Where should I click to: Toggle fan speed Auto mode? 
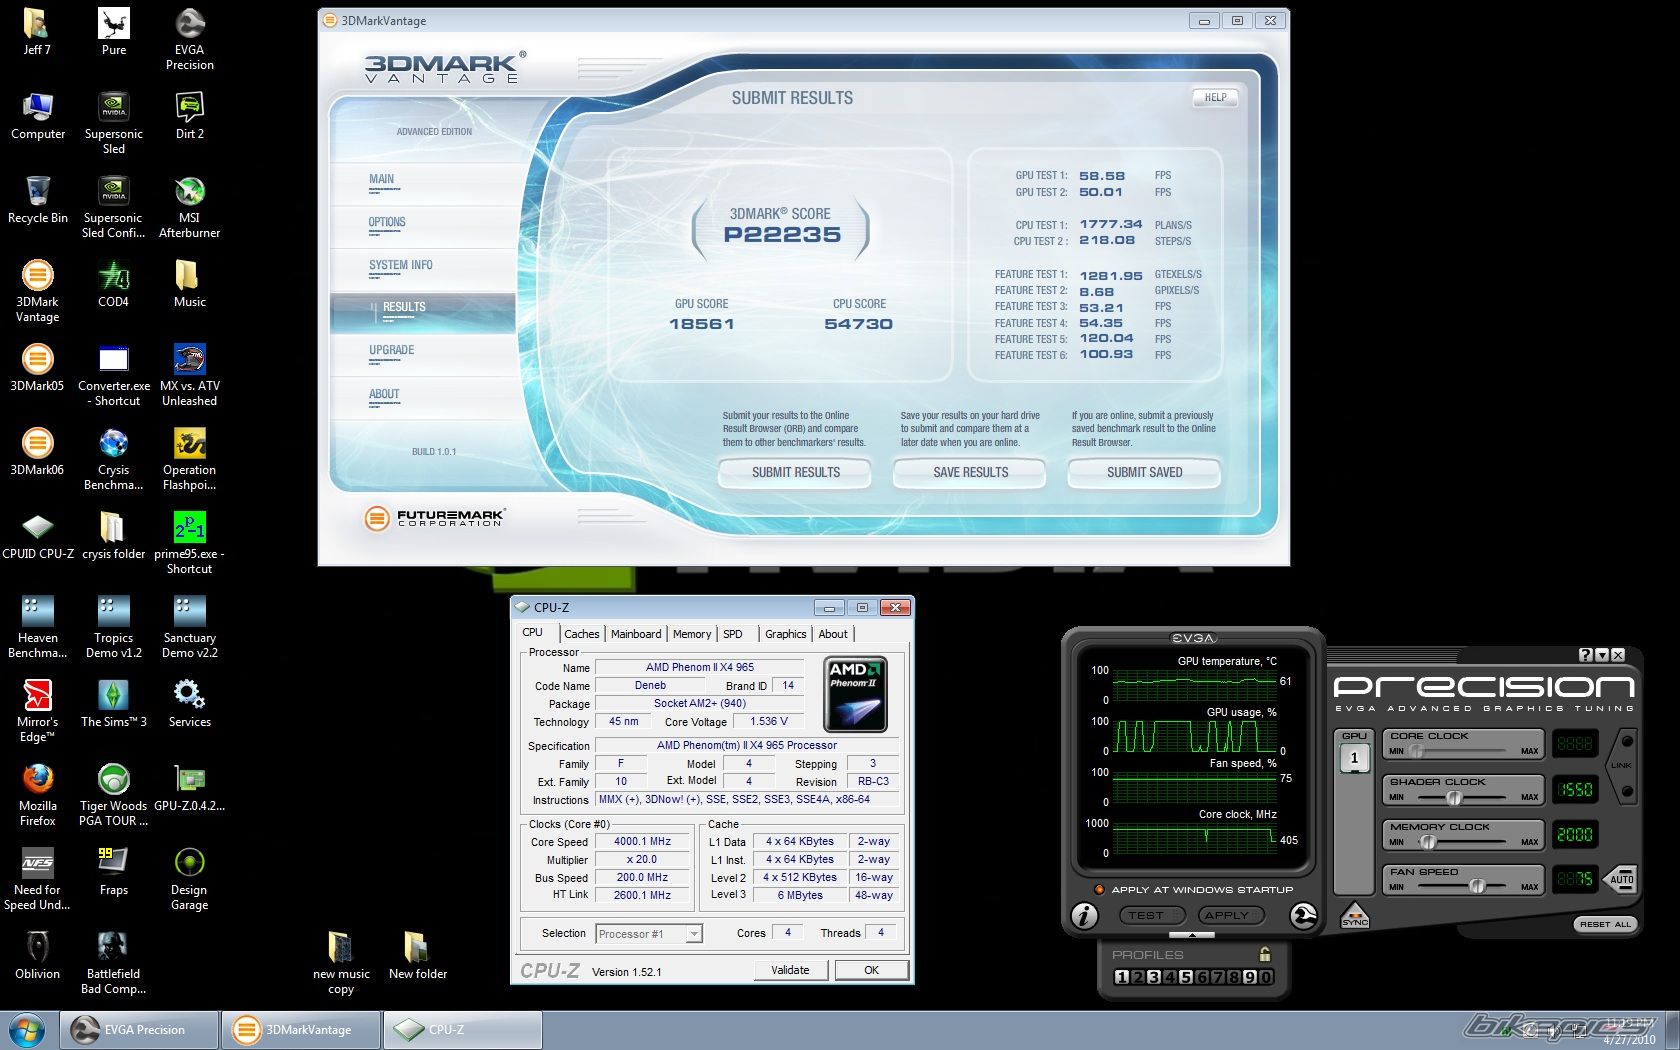point(1621,879)
